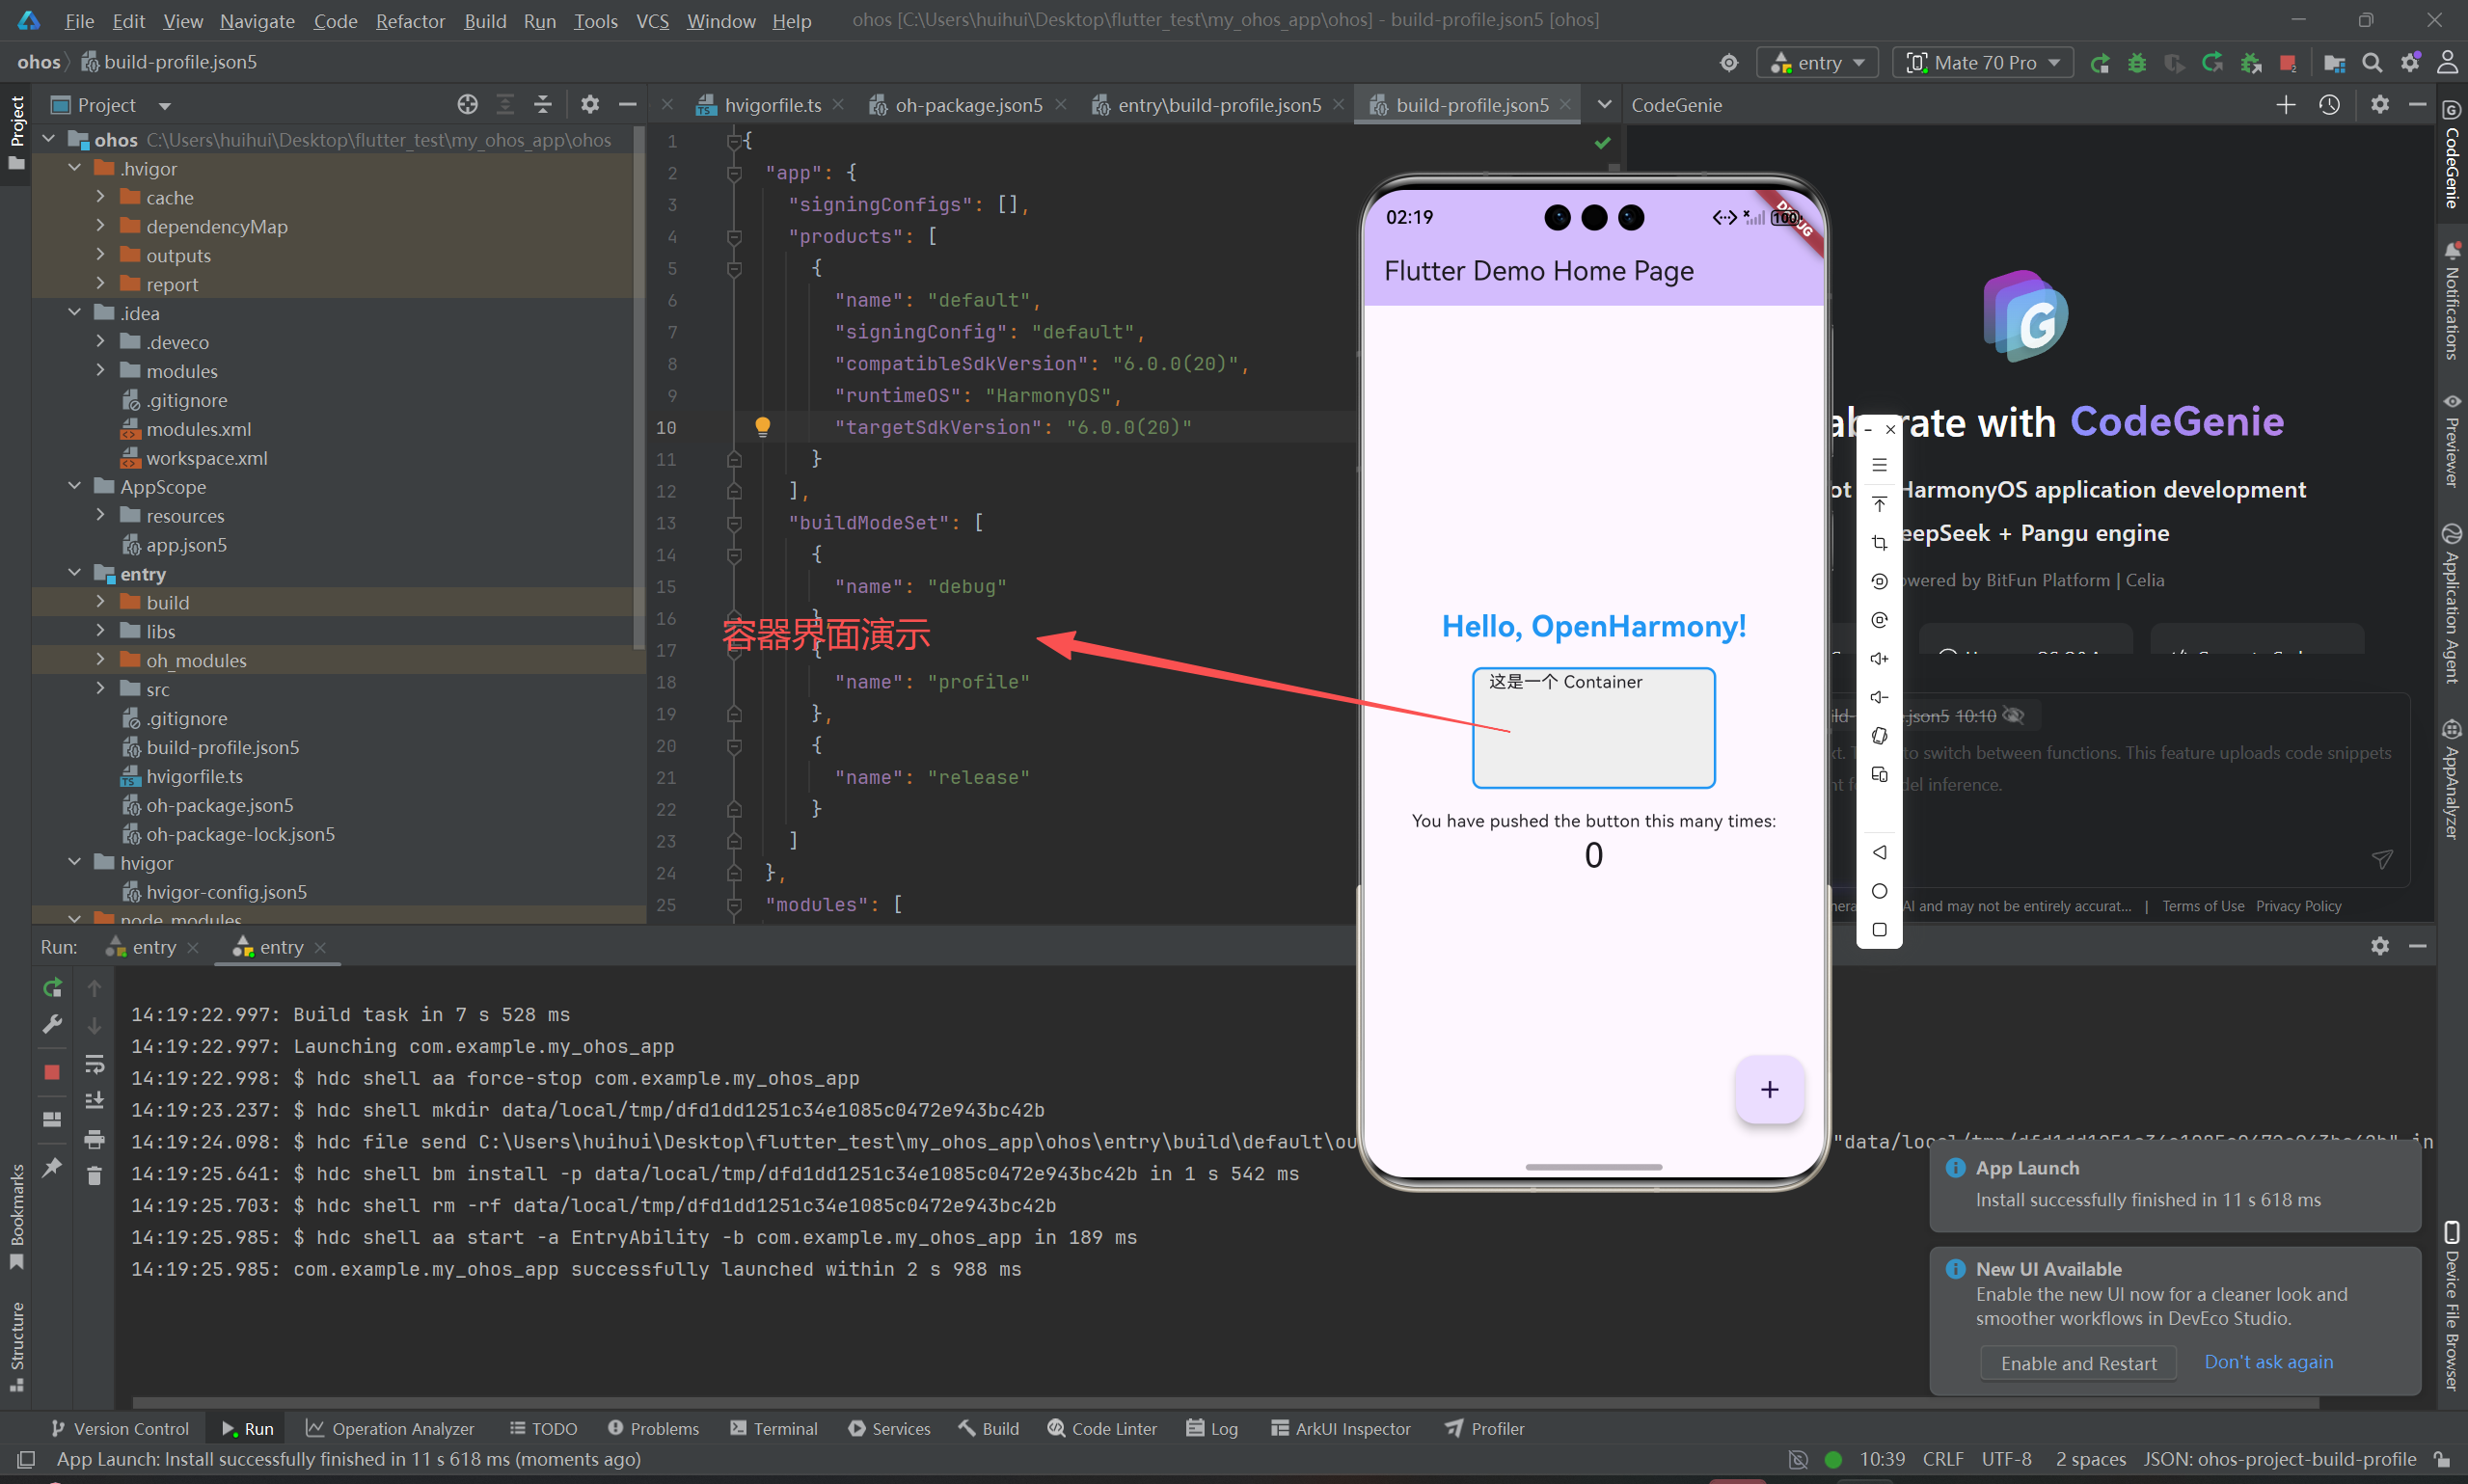2468x1484 pixels.
Task: Click the emulator back triangle button
Action: [1879, 852]
